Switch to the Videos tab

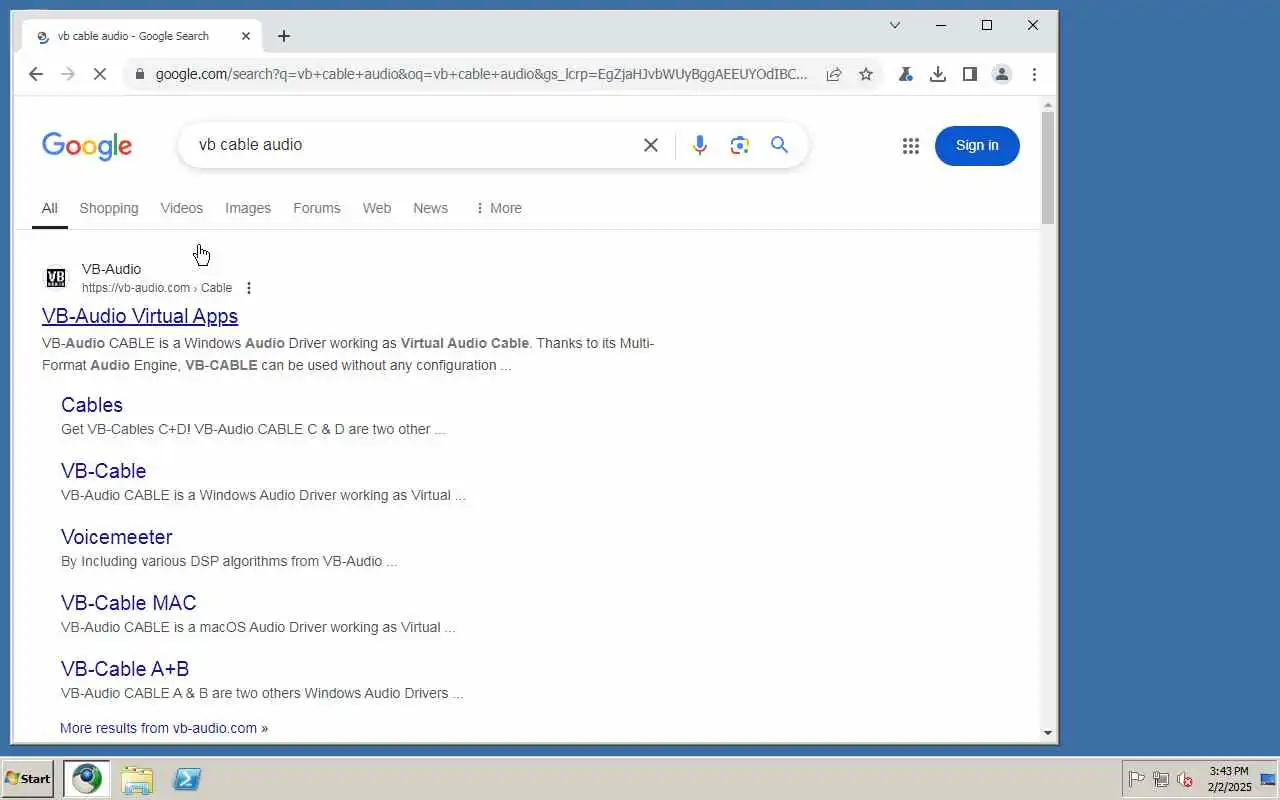coord(182,208)
